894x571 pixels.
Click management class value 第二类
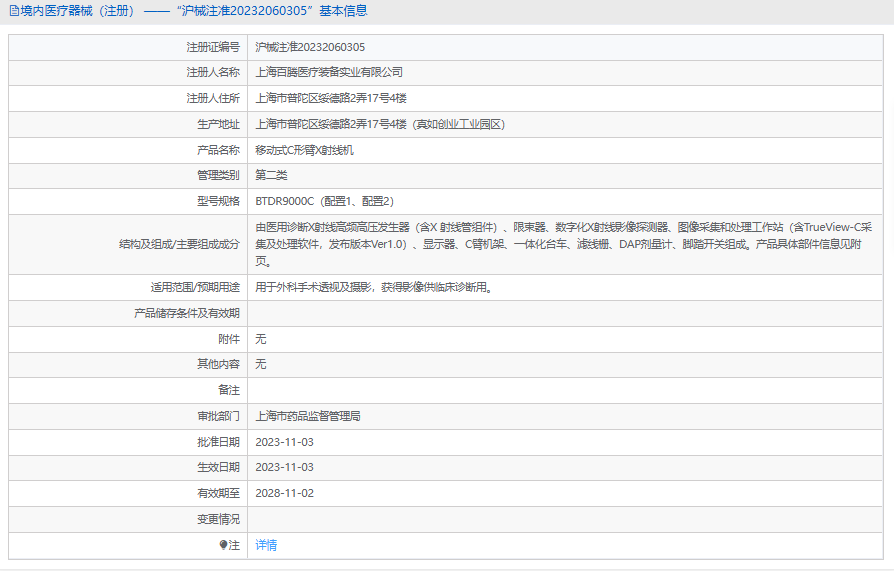pos(271,175)
